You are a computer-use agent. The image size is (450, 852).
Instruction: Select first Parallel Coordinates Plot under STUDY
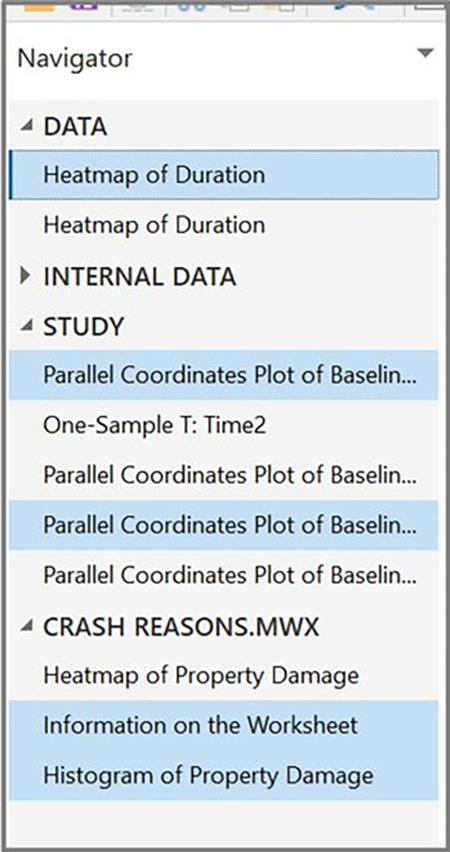coord(224,375)
